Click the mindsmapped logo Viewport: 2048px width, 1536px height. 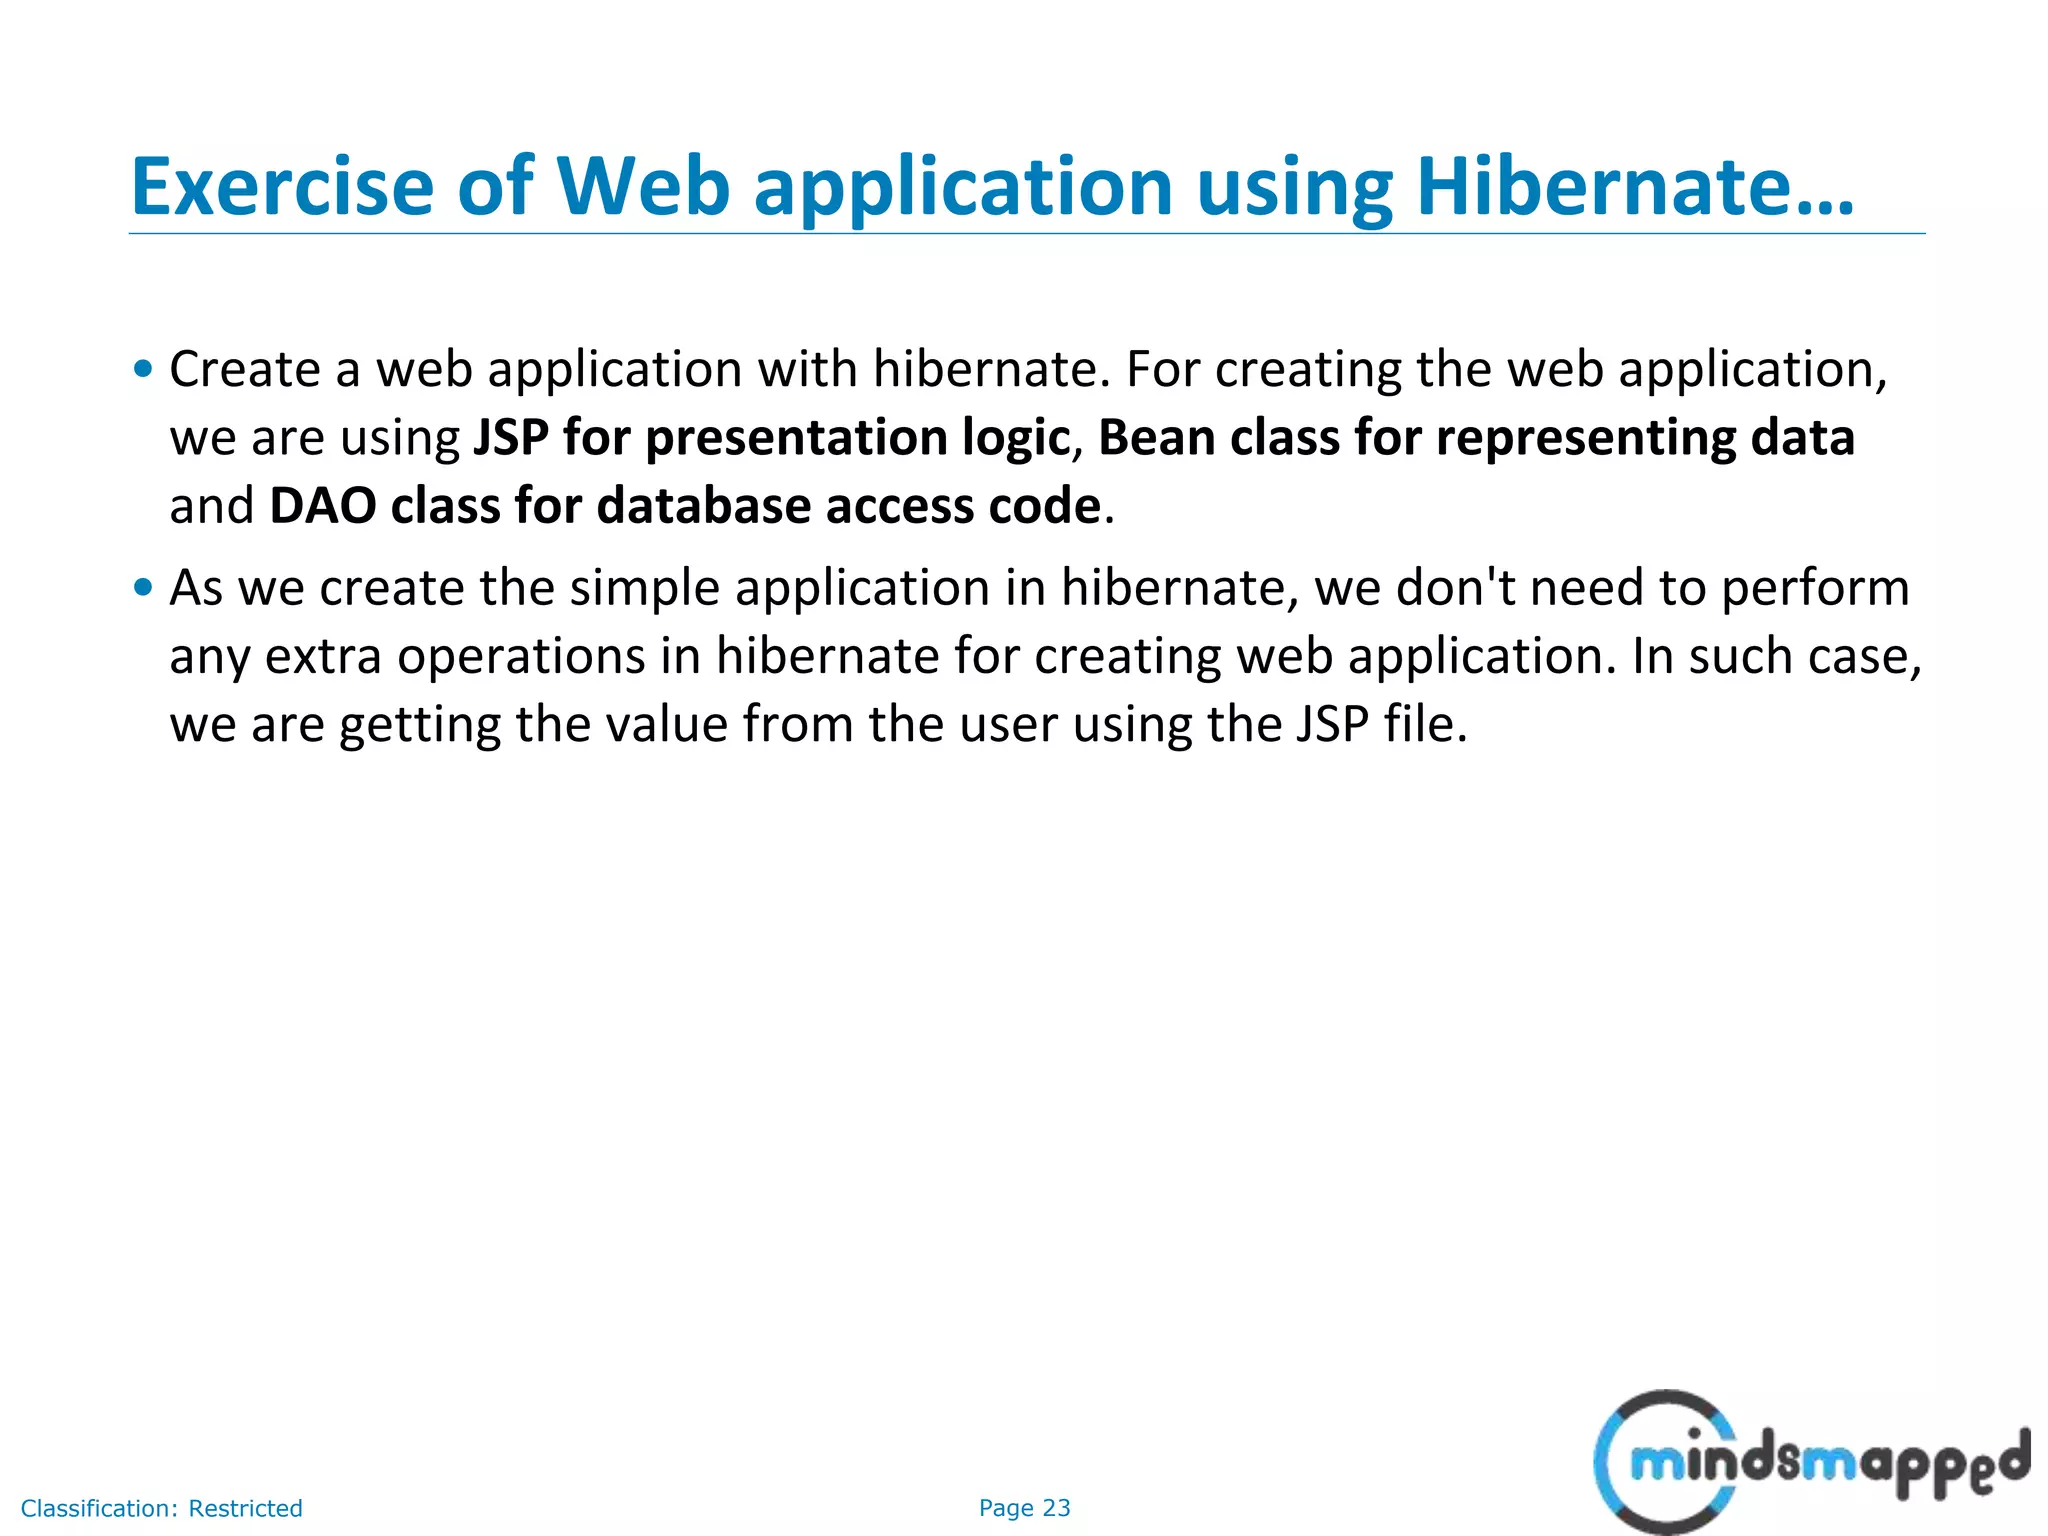(x=1810, y=1462)
